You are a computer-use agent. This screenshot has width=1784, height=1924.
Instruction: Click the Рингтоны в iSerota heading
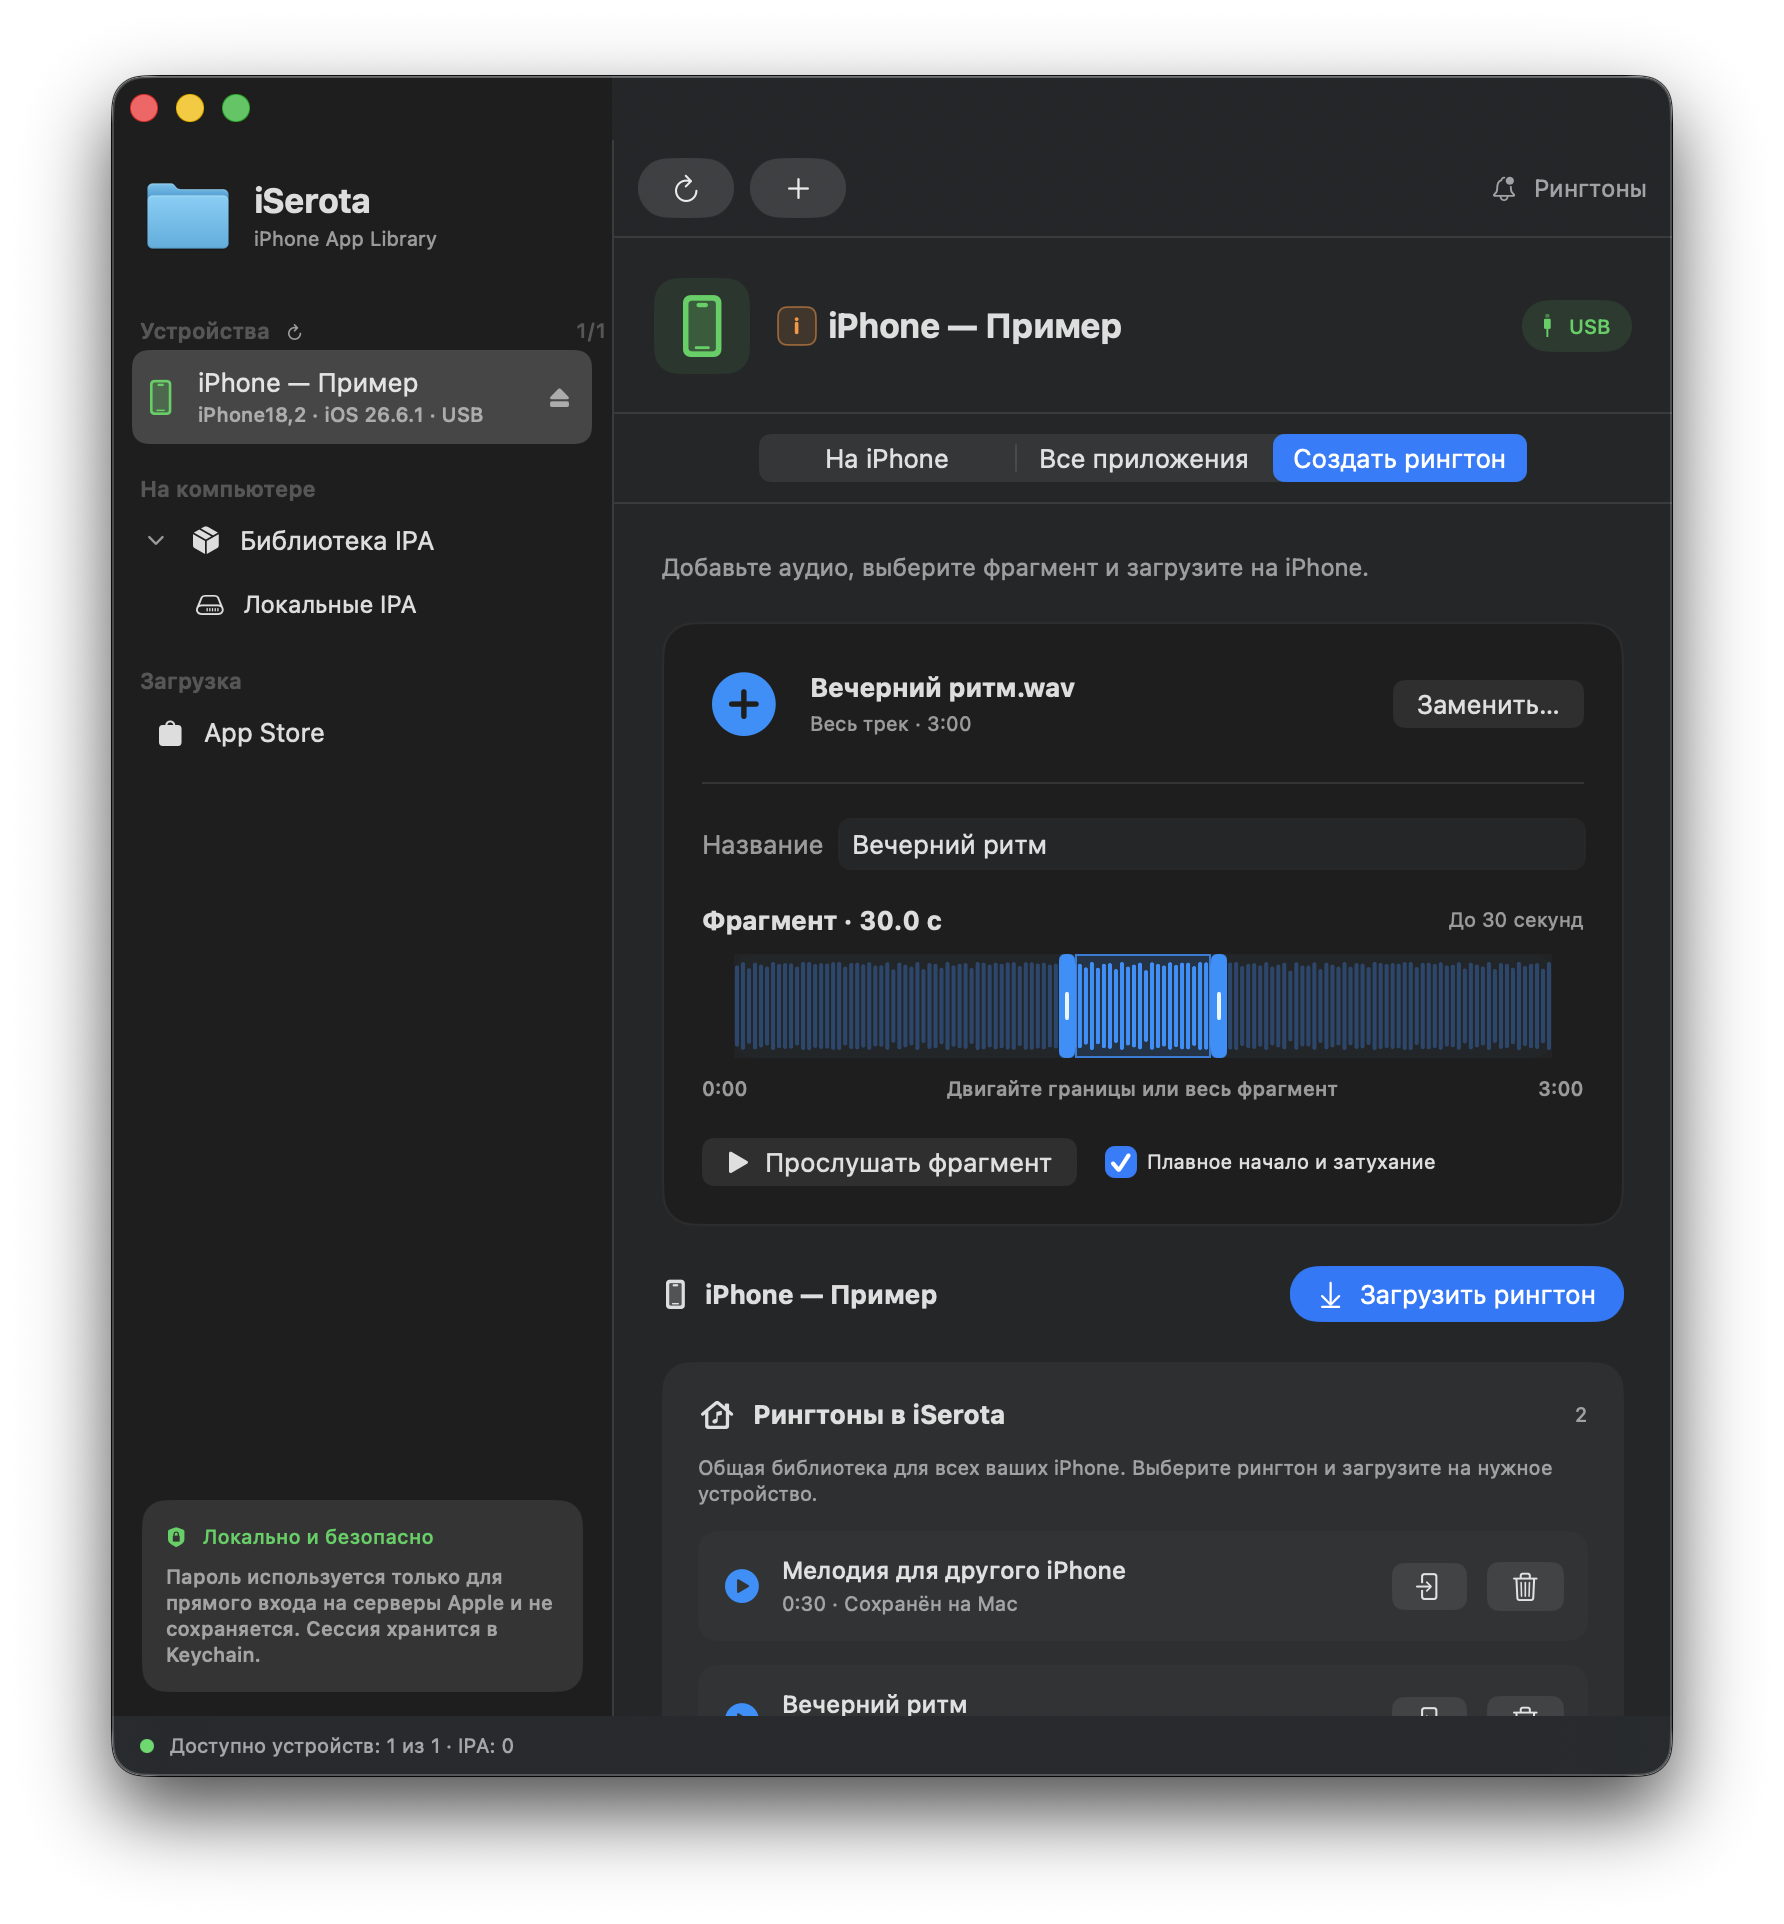(879, 1414)
